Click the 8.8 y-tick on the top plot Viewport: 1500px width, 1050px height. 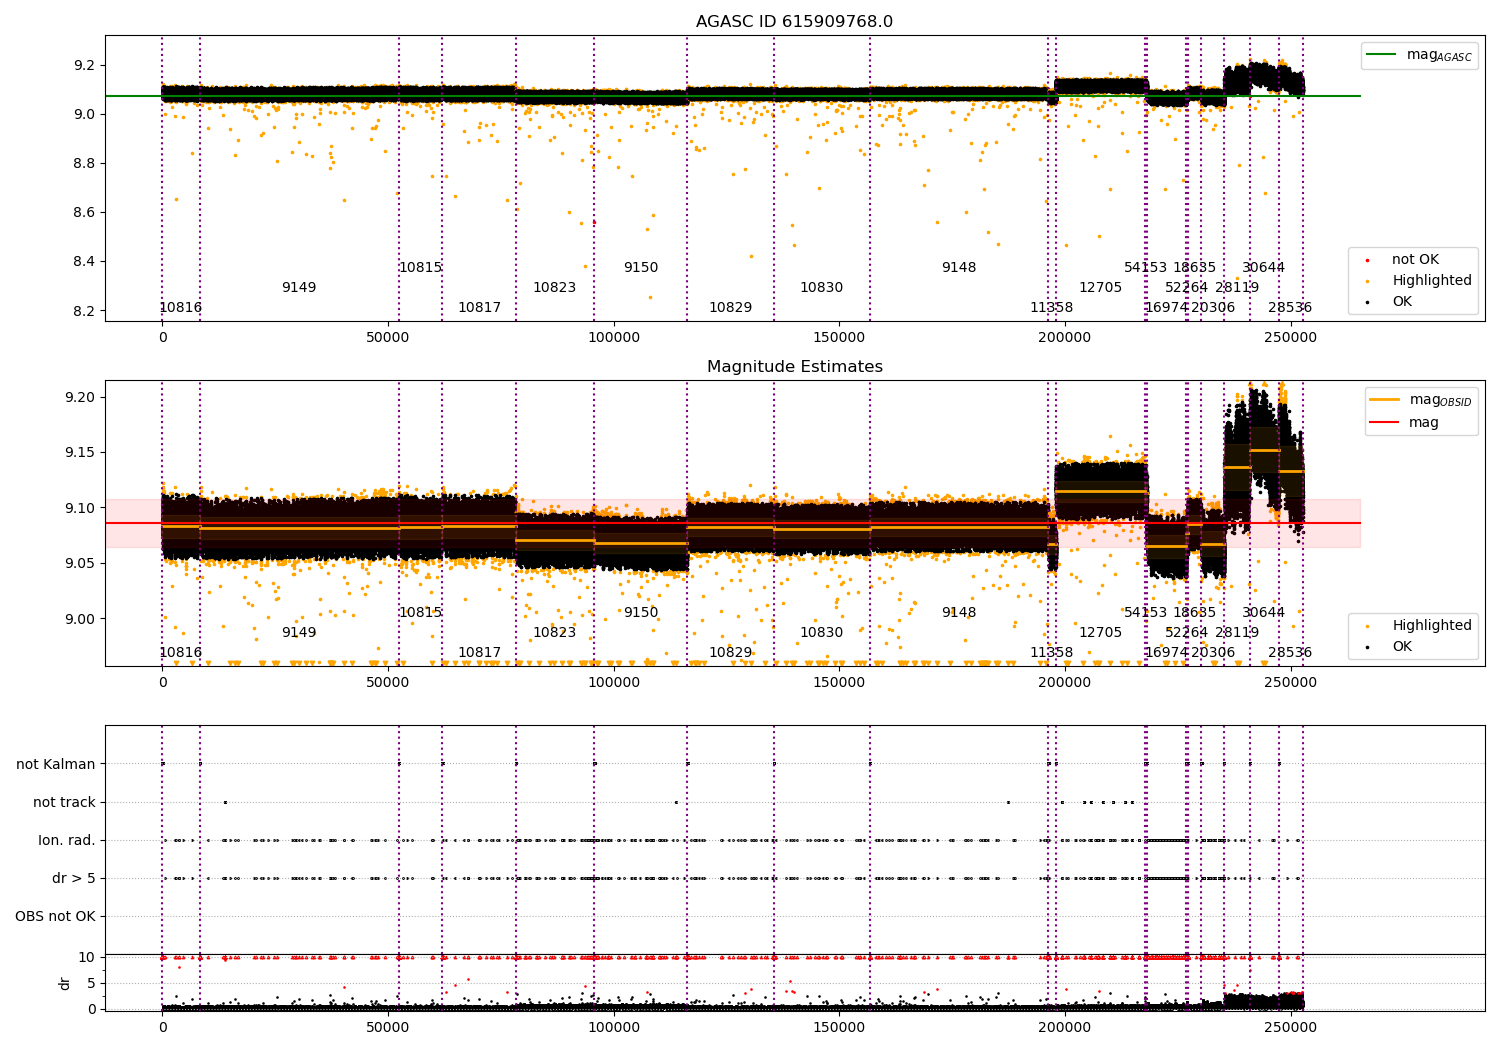coord(84,164)
